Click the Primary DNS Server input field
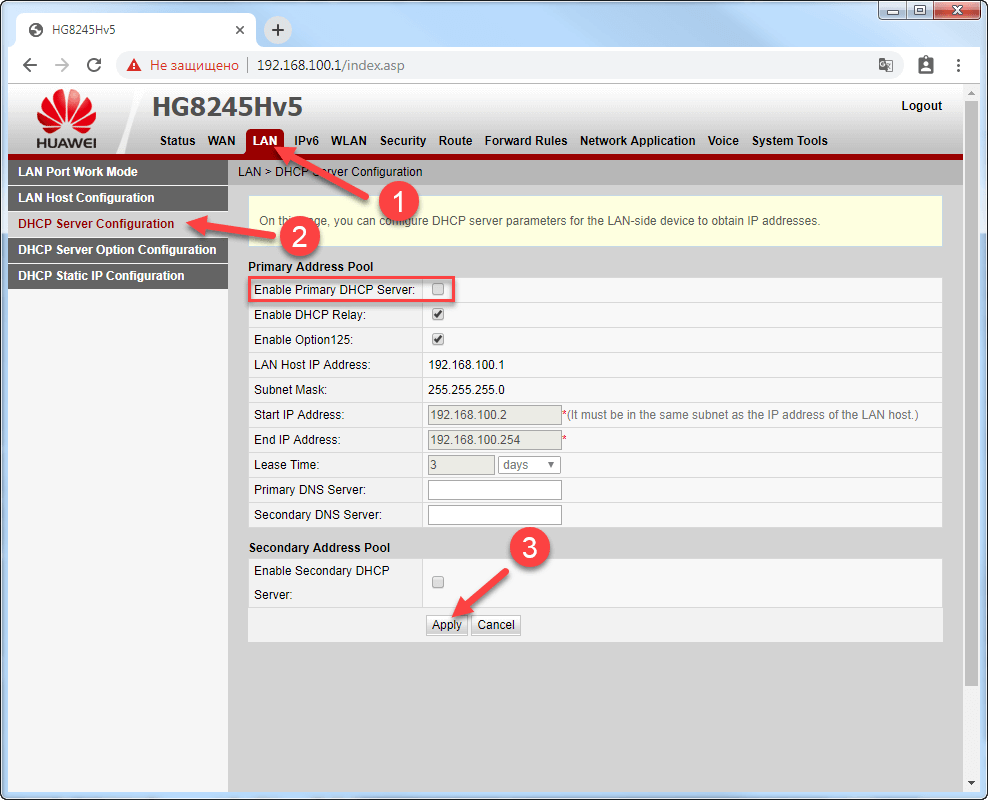The height and width of the screenshot is (800, 988). click(x=494, y=489)
